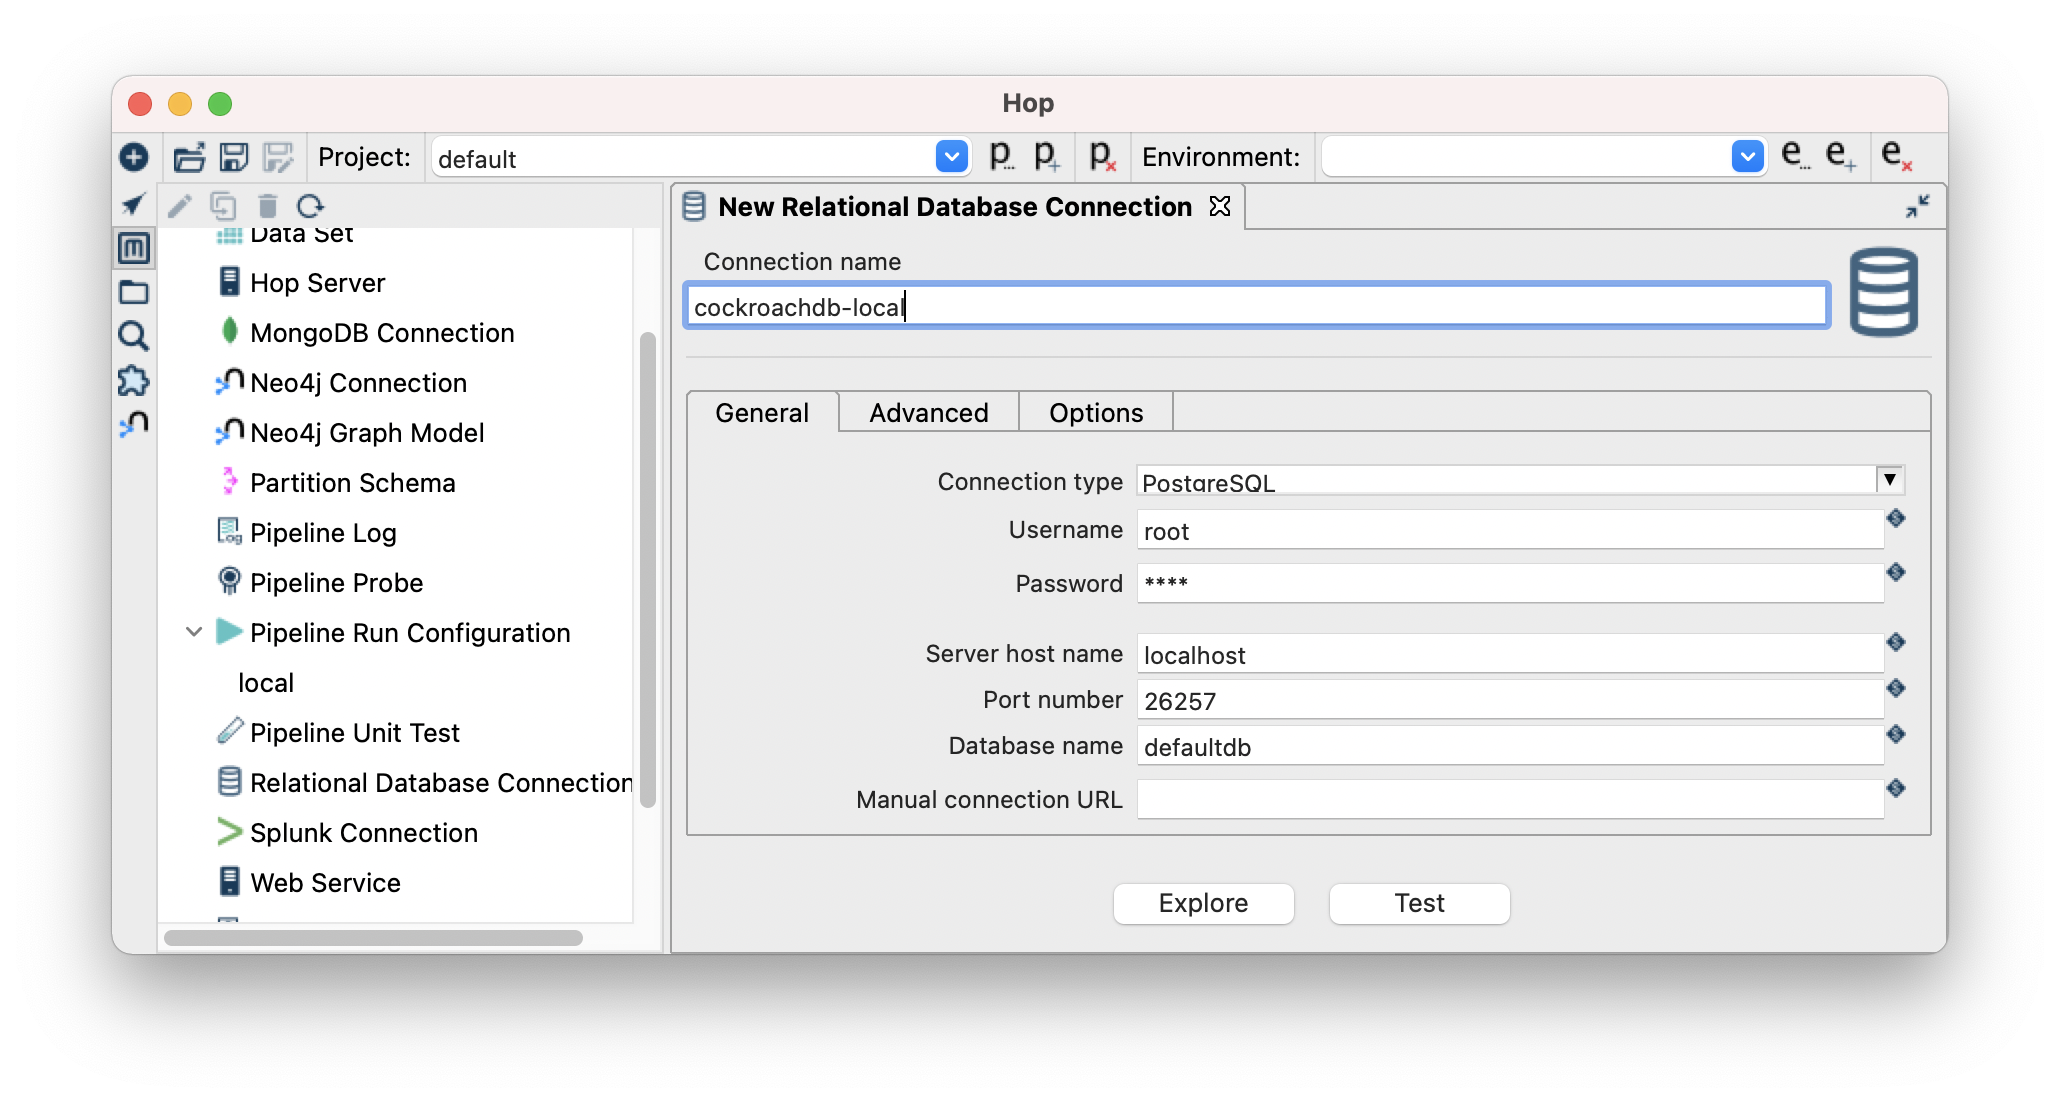Click the pencil edit metadata icon
The height and width of the screenshot is (1102, 2060).
[x=180, y=206]
